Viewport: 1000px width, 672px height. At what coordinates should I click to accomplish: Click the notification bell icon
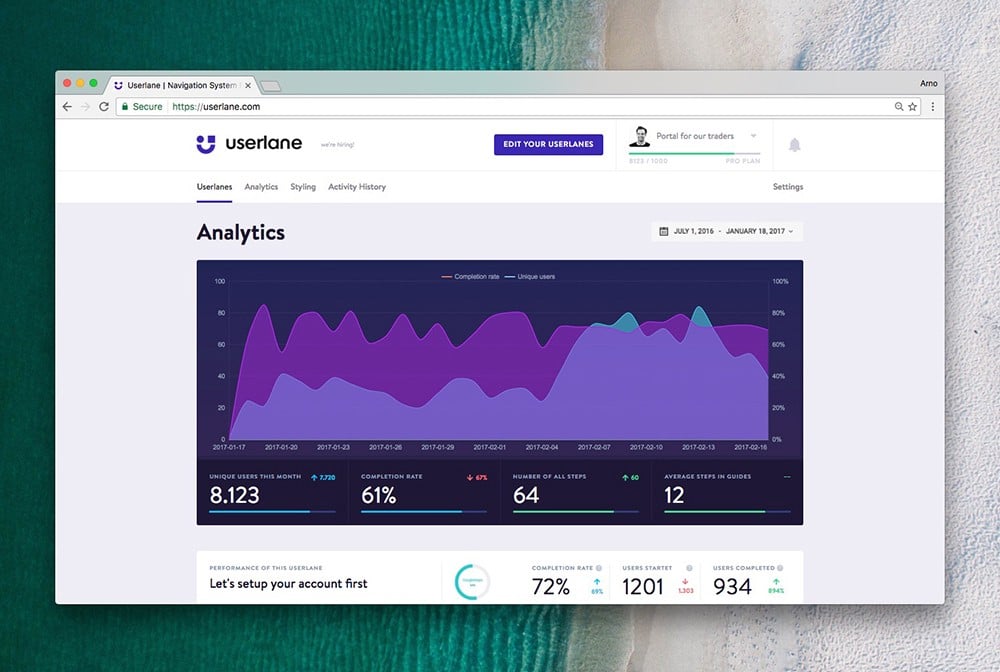click(795, 145)
